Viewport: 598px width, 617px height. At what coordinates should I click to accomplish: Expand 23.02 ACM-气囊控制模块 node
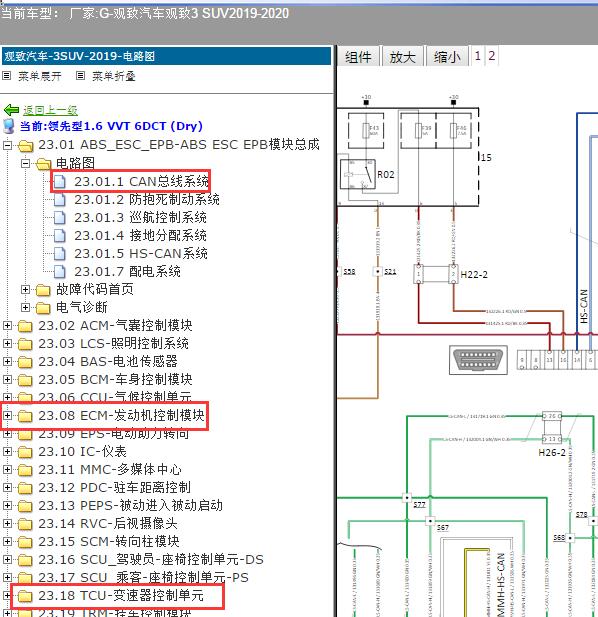[7, 325]
